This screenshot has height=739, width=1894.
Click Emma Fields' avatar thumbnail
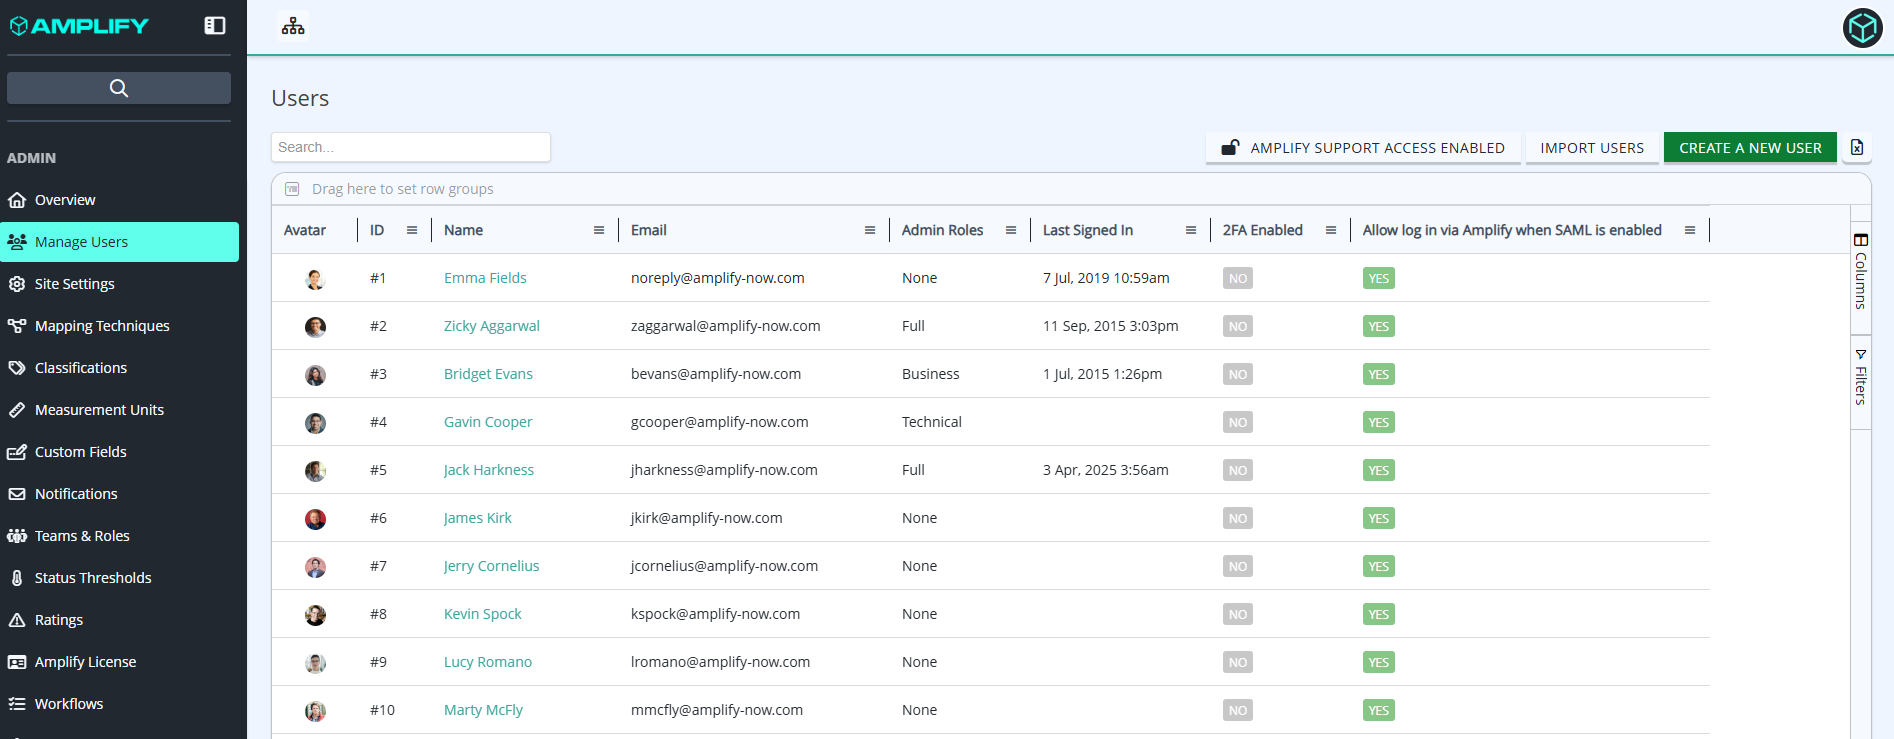coord(315,279)
